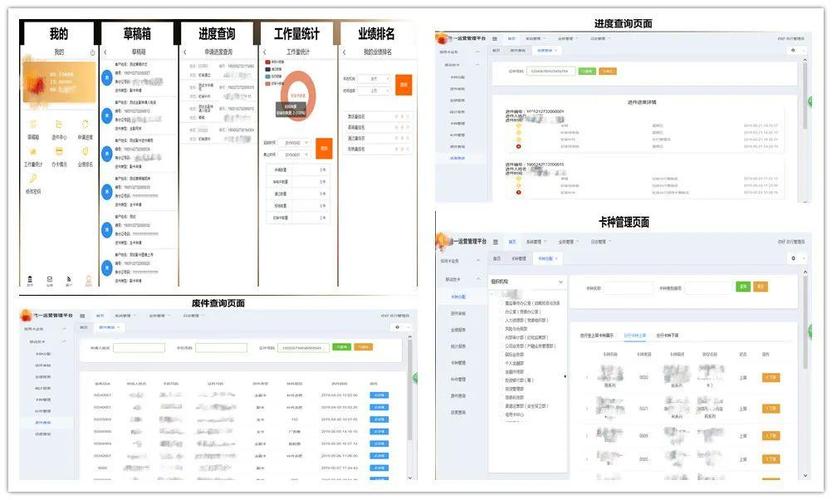Click green search button in 卡种管理页面
Image resolution: width=832 pixels, height=500 pixels.
743,287
